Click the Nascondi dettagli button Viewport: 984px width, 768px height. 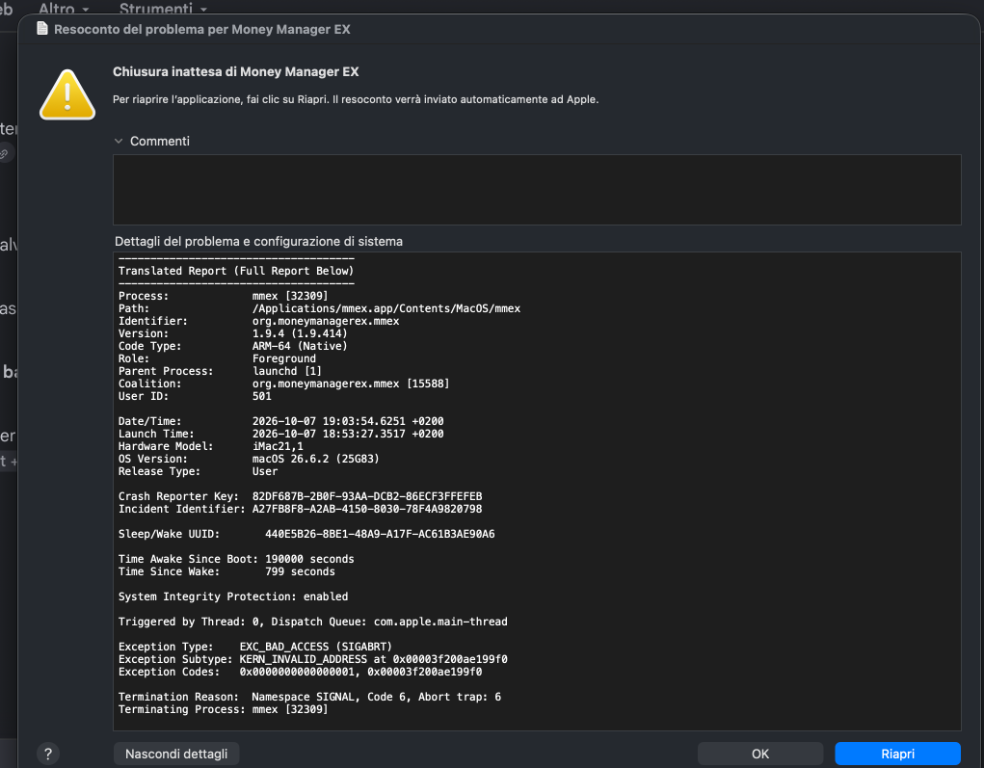pyautogui.click(x=176, y=754)
